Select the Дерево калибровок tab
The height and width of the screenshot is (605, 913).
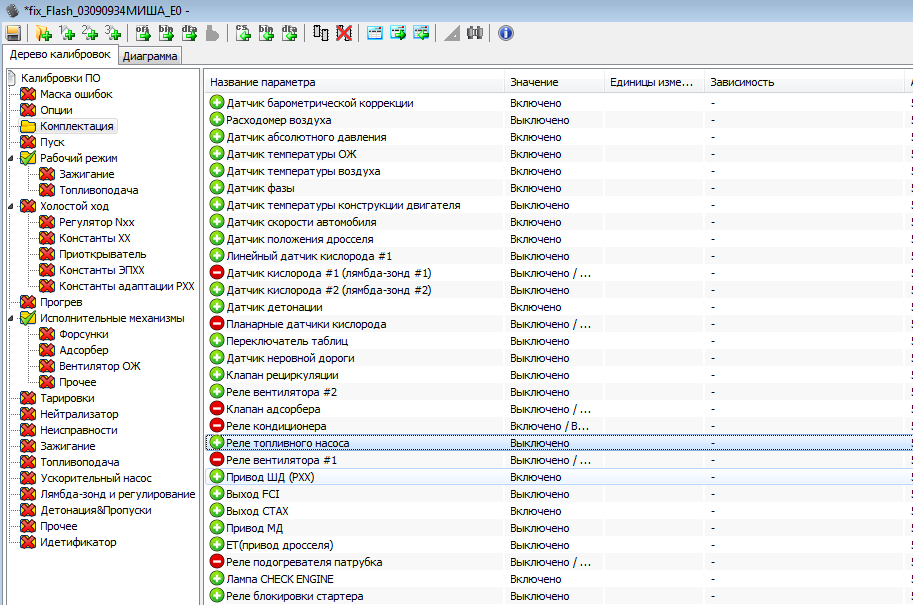point(60,54)
